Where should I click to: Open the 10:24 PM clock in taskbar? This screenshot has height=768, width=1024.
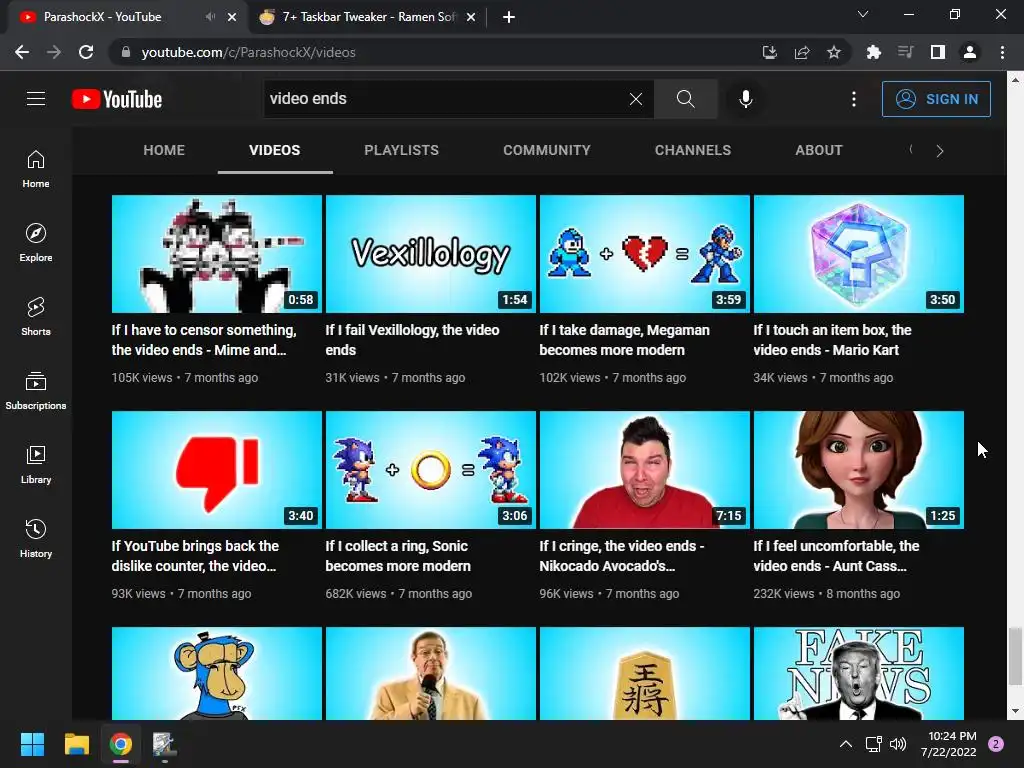point(949,744)
